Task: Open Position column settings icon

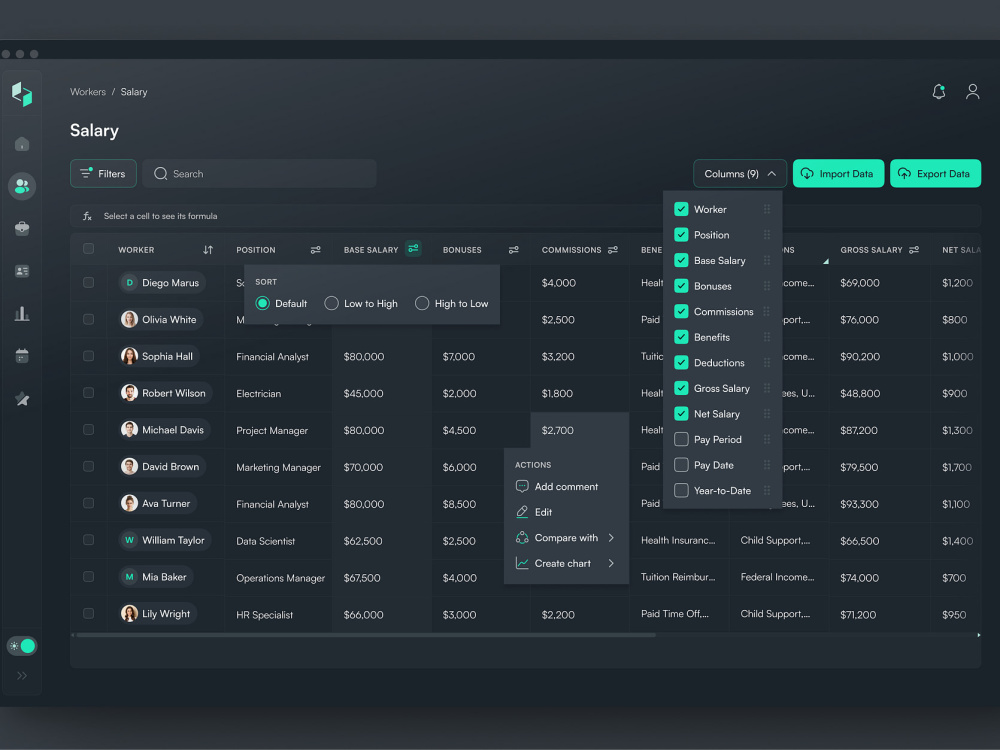Action: tap(316, 250)
